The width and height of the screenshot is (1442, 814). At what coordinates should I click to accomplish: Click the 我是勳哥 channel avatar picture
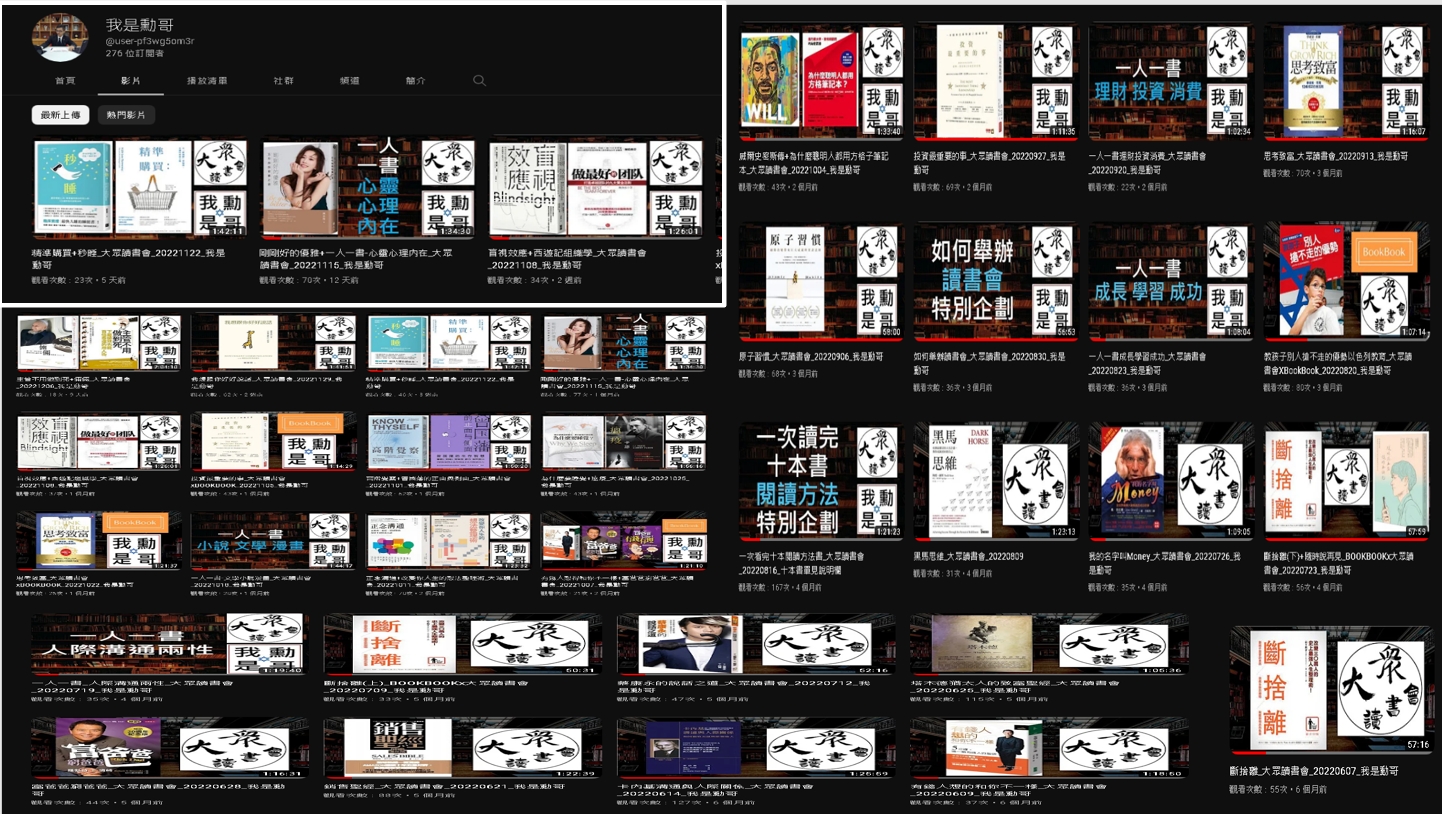(x=60, y=37)
